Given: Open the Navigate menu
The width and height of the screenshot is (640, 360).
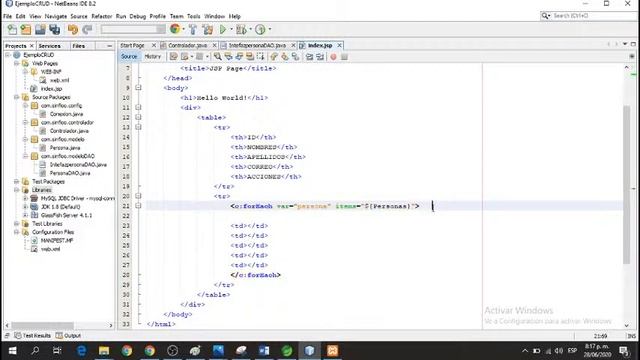Looking at the screenshot, I should point(56,16).
